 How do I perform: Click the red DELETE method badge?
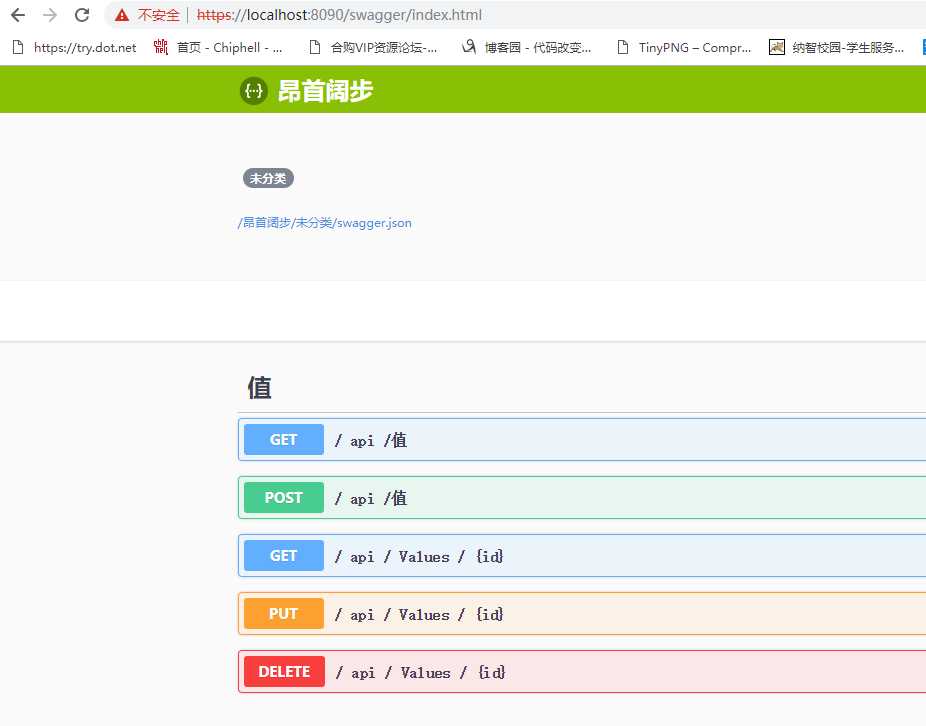click(284, 672)
